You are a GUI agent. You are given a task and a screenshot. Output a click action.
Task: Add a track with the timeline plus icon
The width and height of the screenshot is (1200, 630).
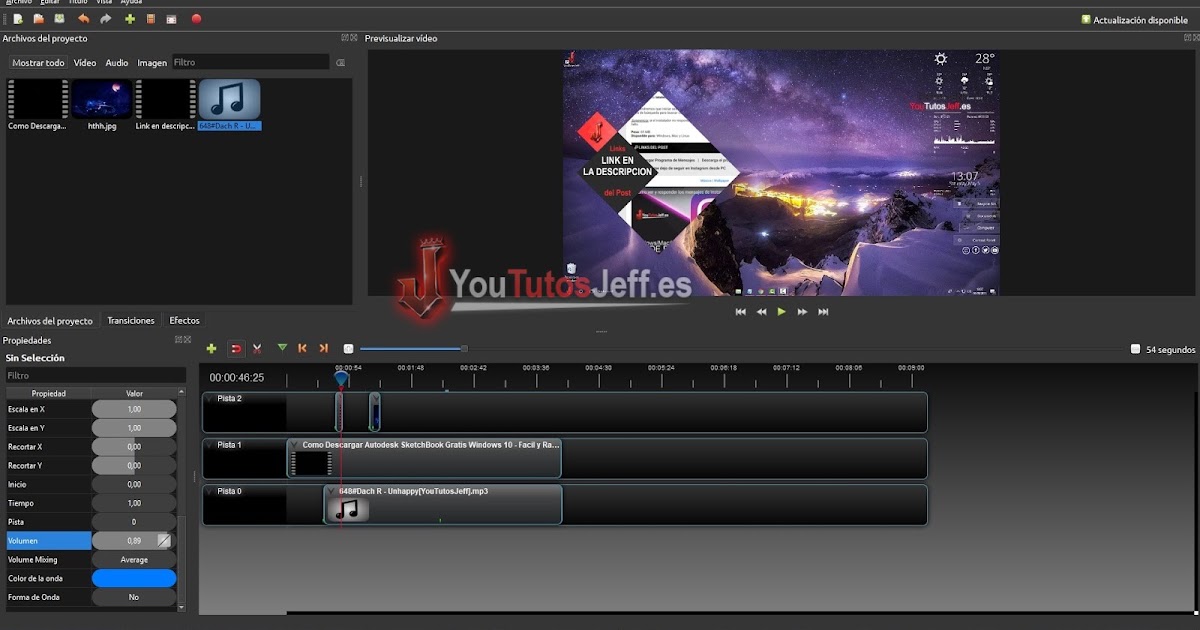[x=211, y=348]
